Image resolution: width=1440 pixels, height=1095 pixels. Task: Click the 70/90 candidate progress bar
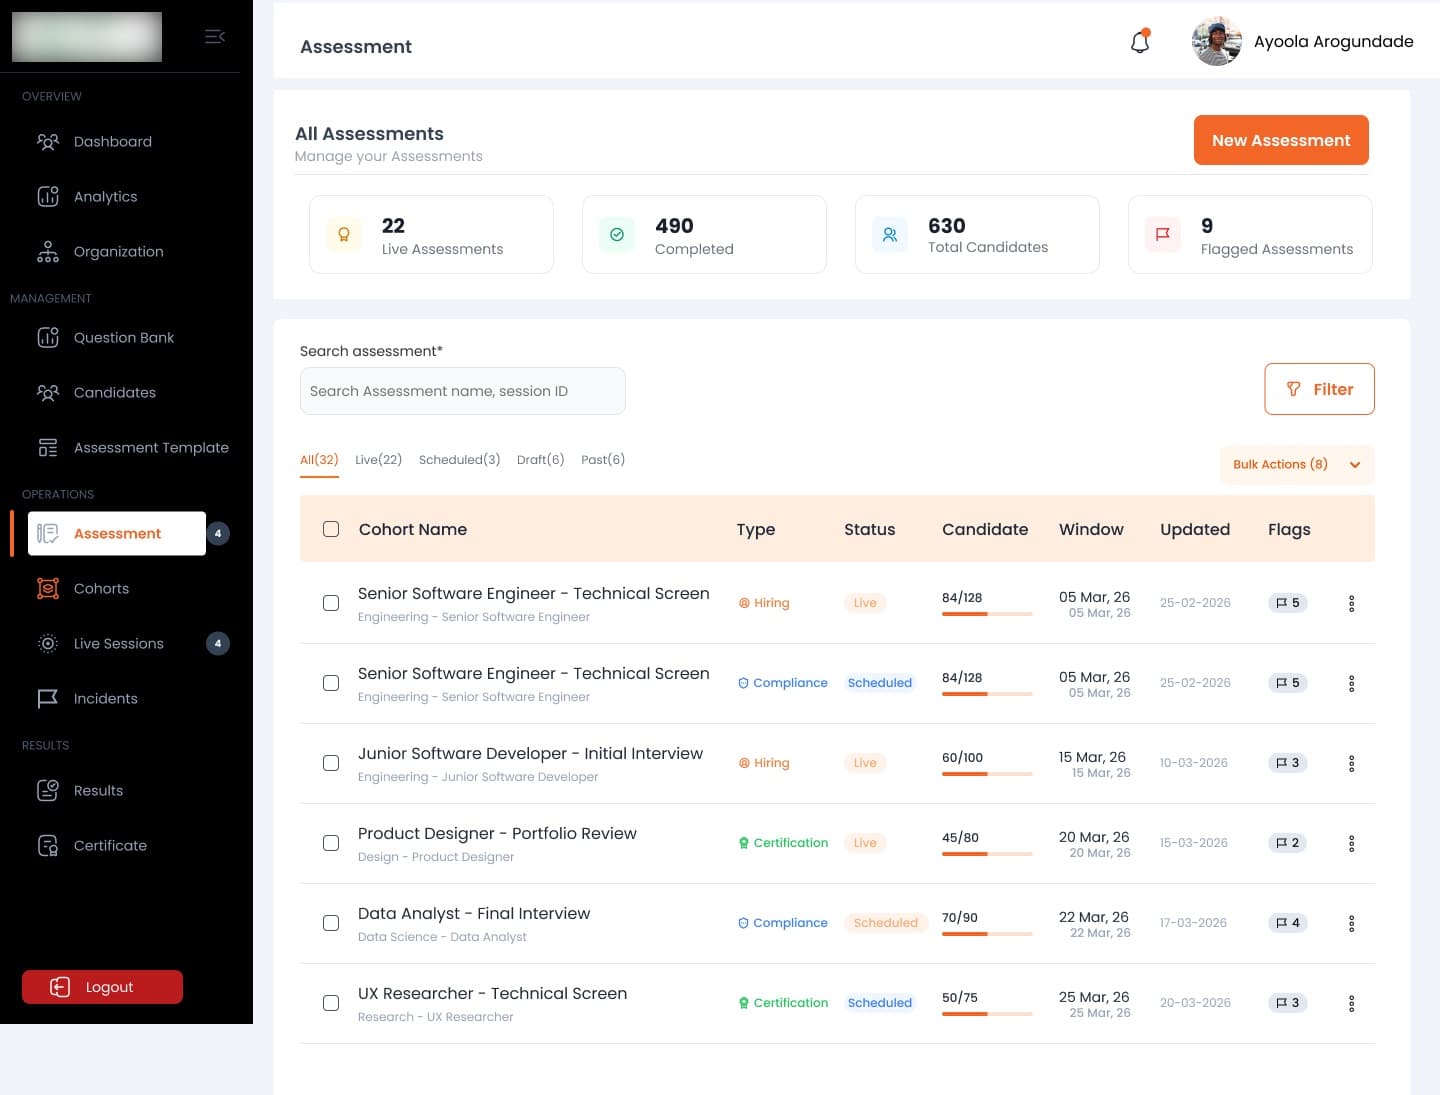pyautogui.click(x=987, y=934)
